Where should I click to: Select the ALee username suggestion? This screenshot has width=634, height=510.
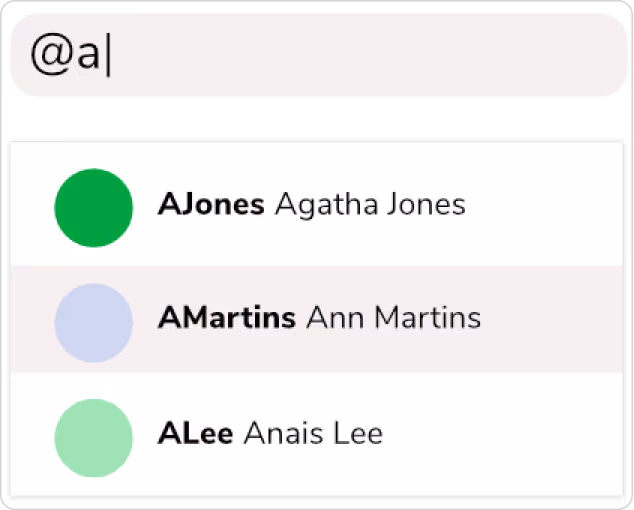[x=196, y=434]
